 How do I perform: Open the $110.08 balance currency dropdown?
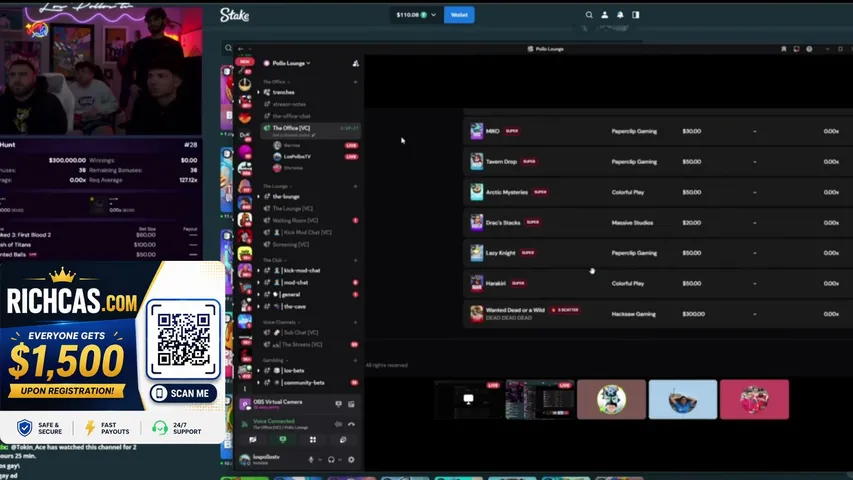point(416,15)
